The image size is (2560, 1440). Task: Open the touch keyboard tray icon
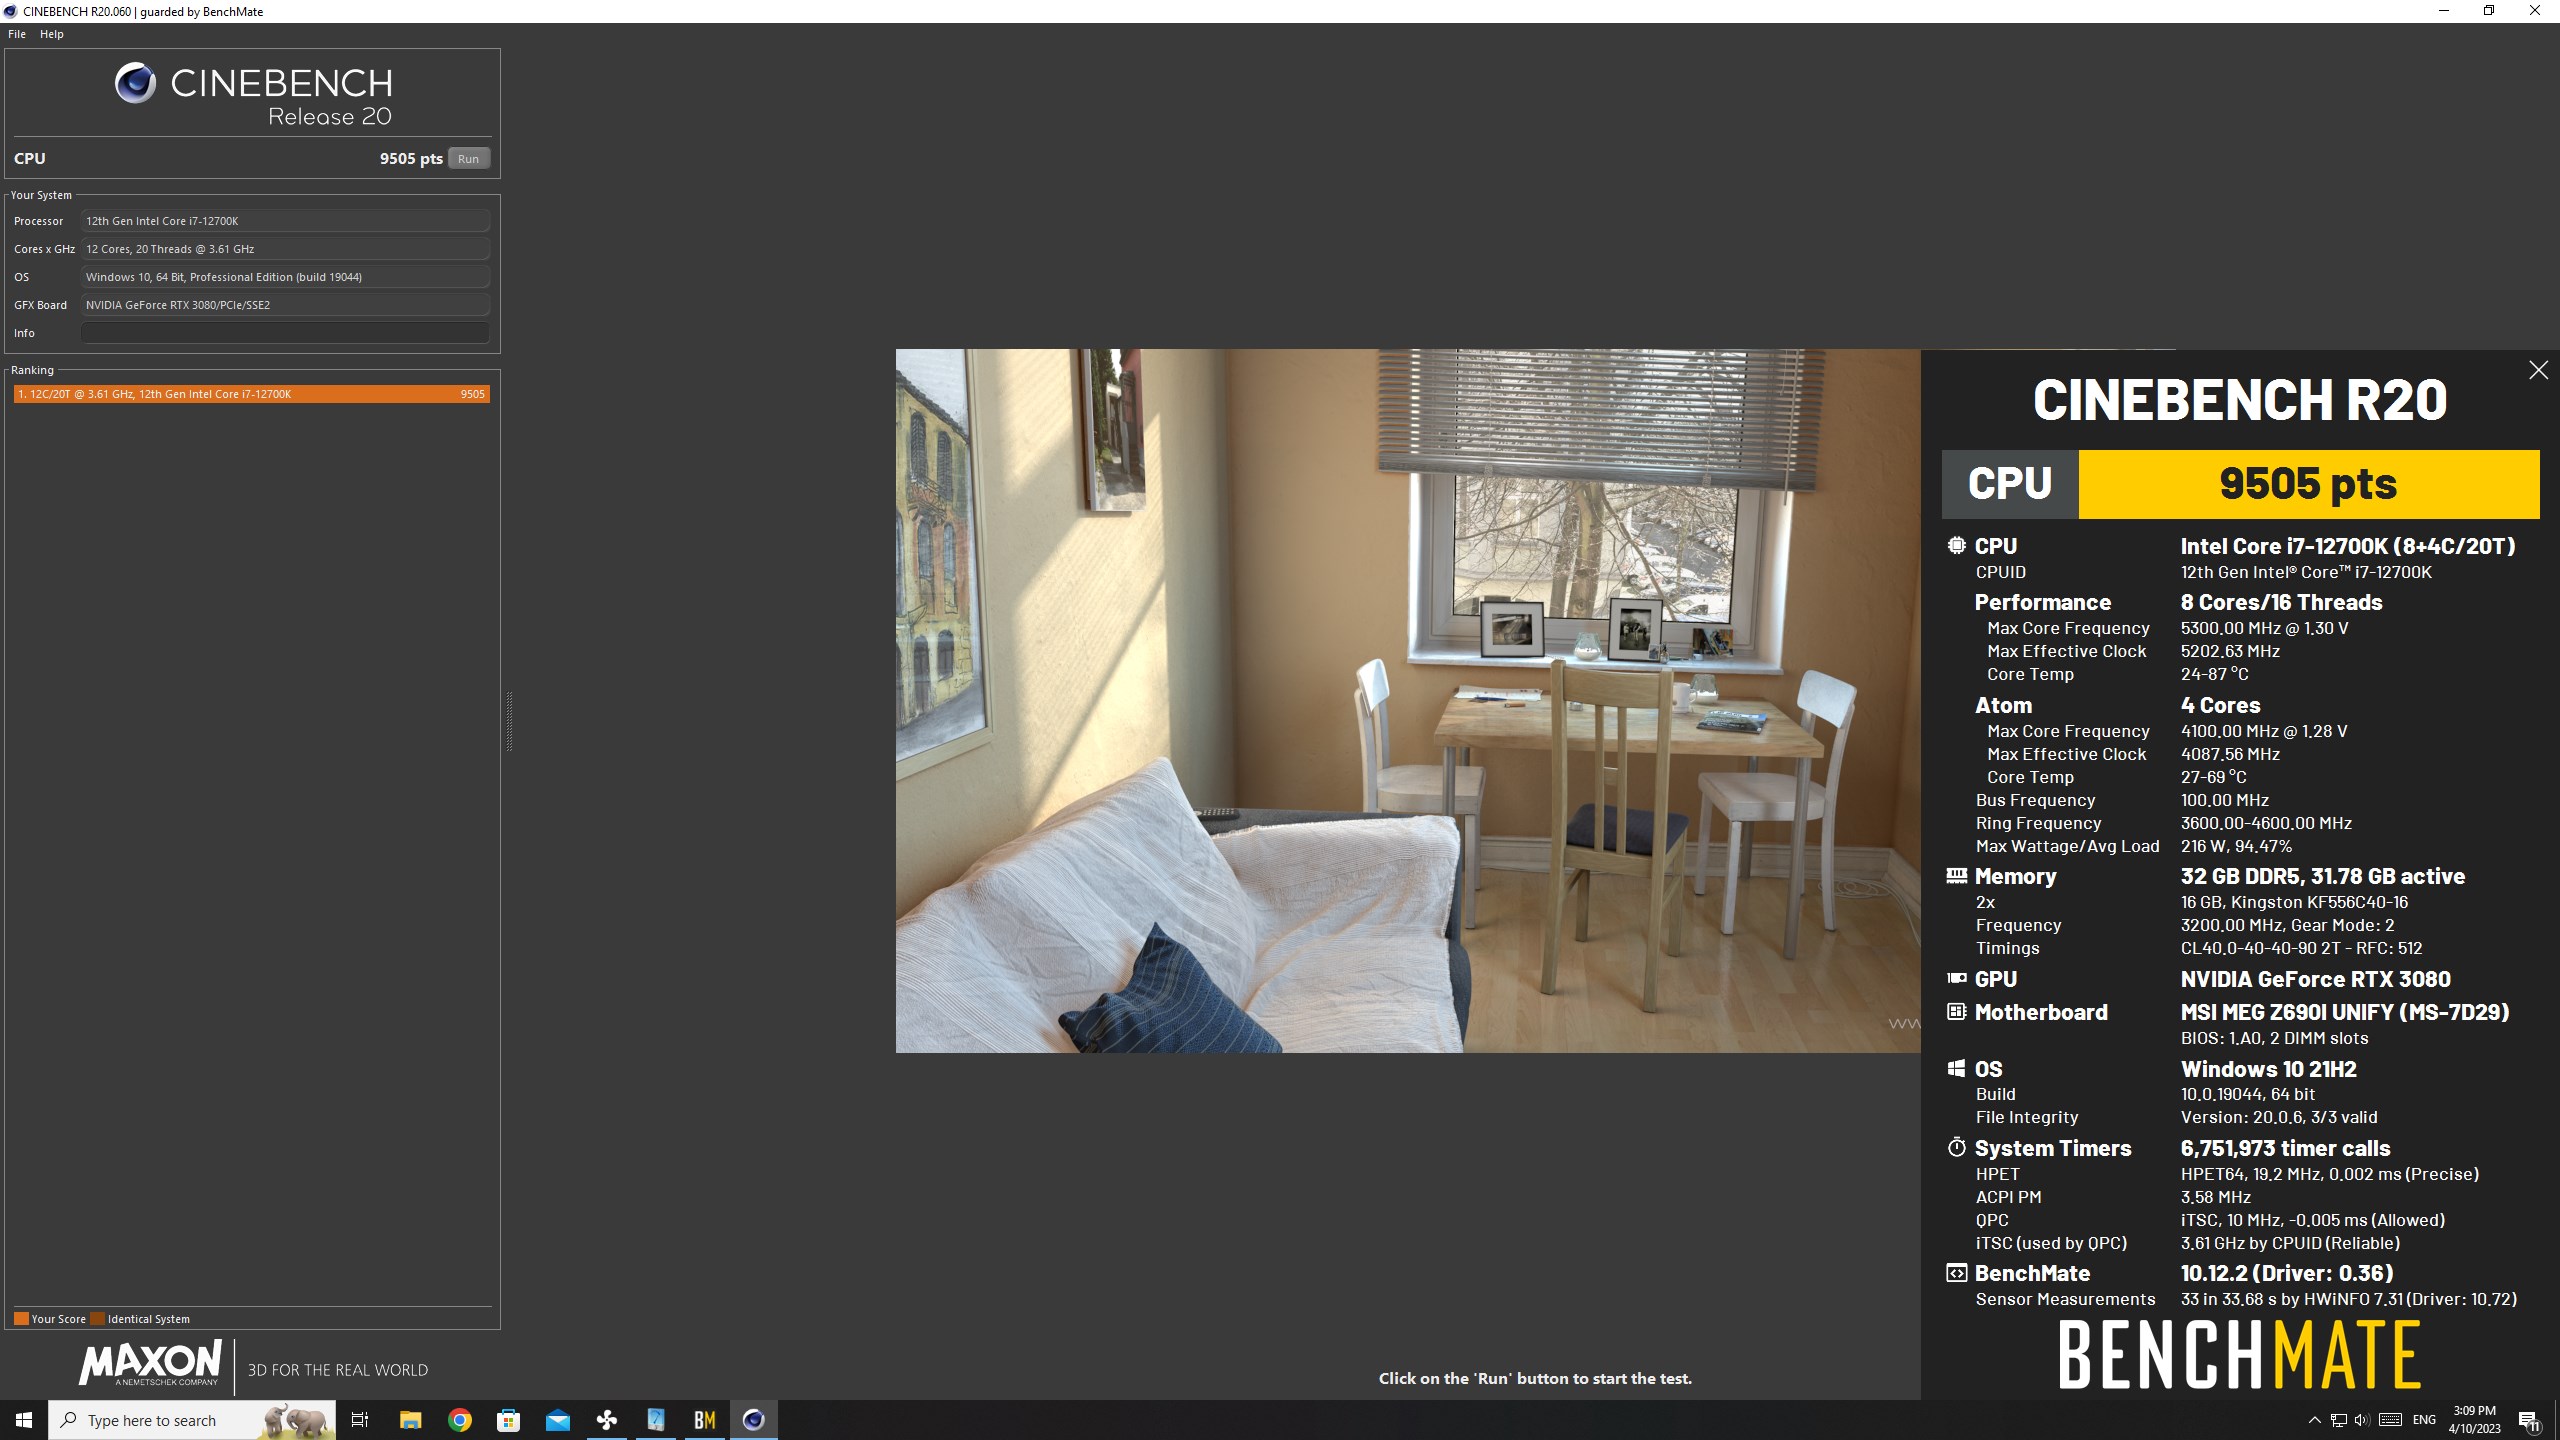(2390, 1420)
